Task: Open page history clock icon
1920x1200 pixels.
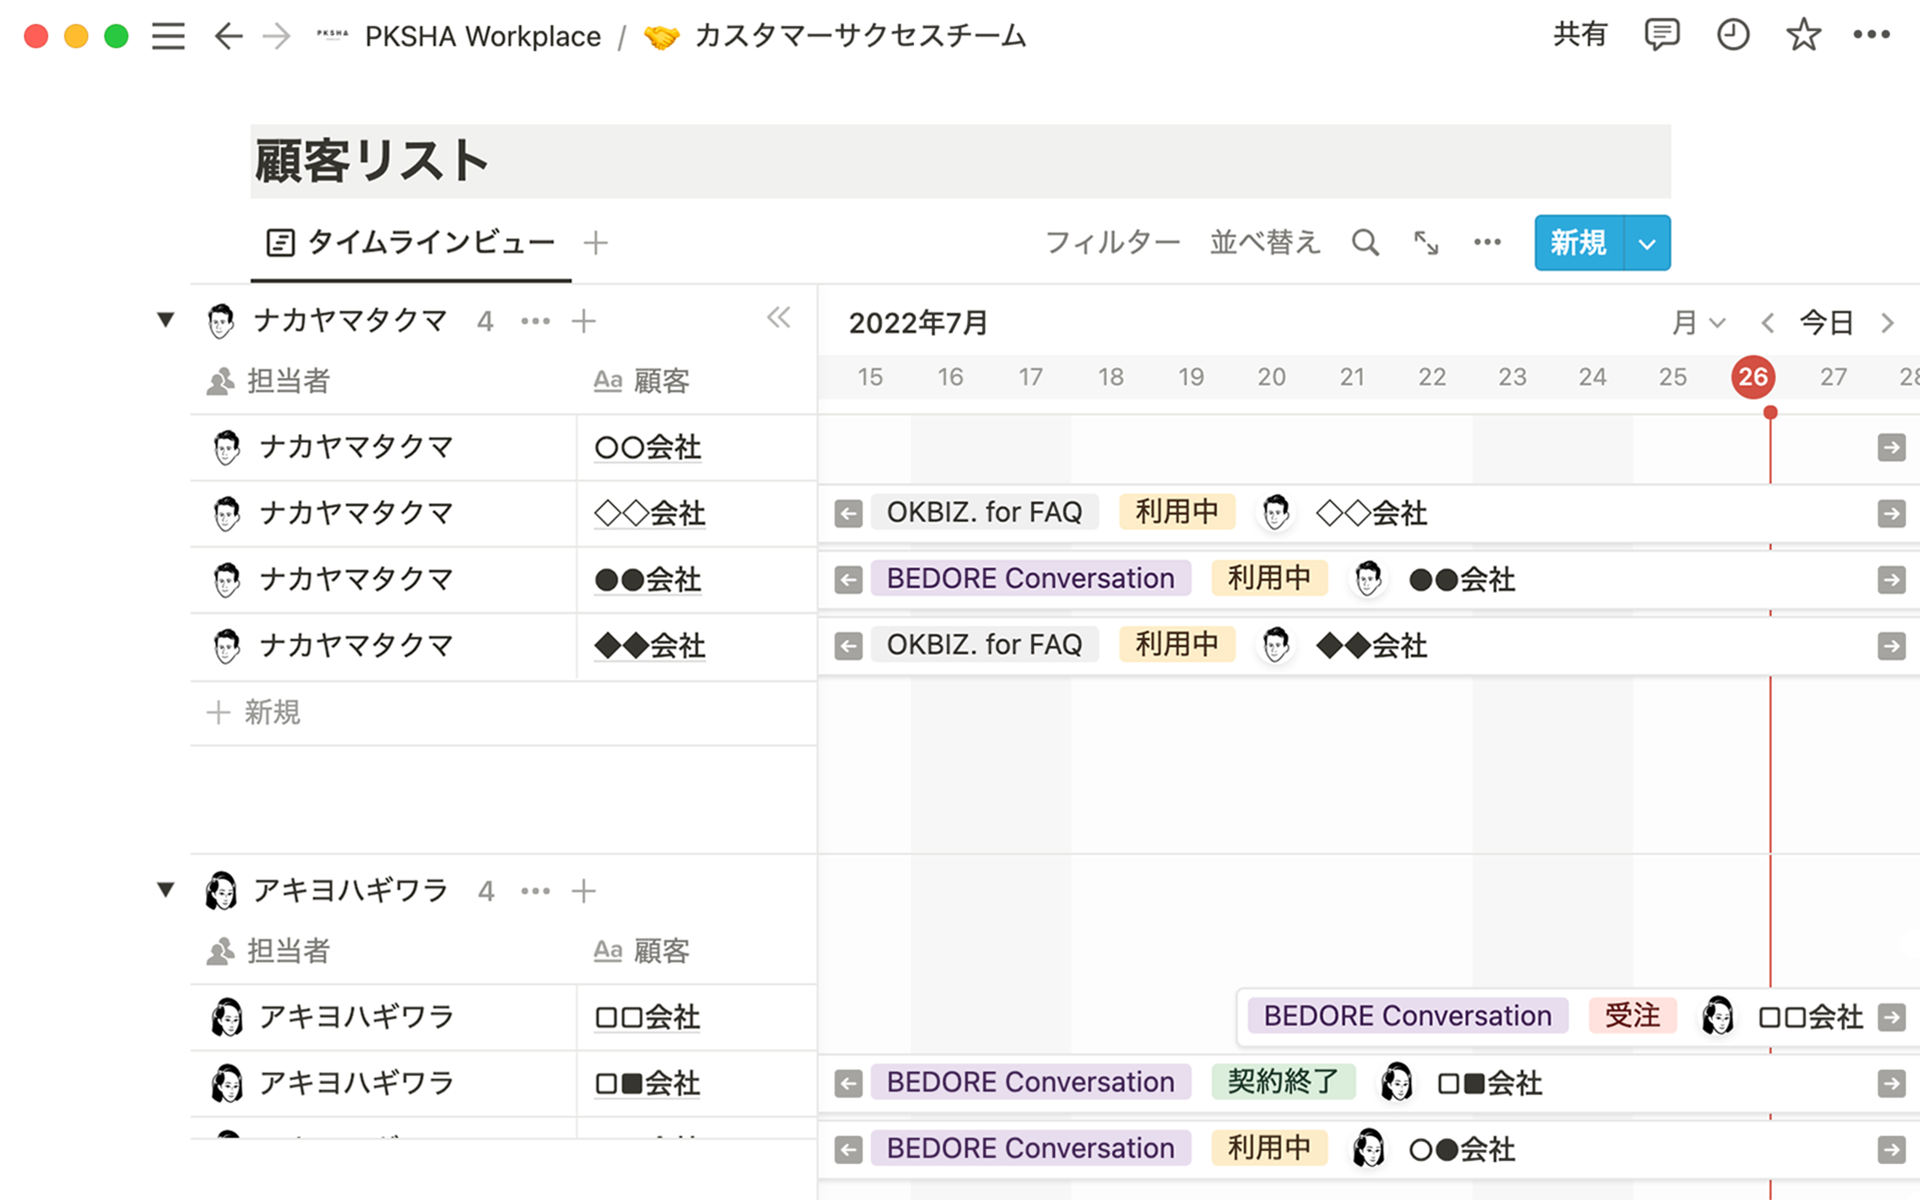Action: tap(1733, 35)
